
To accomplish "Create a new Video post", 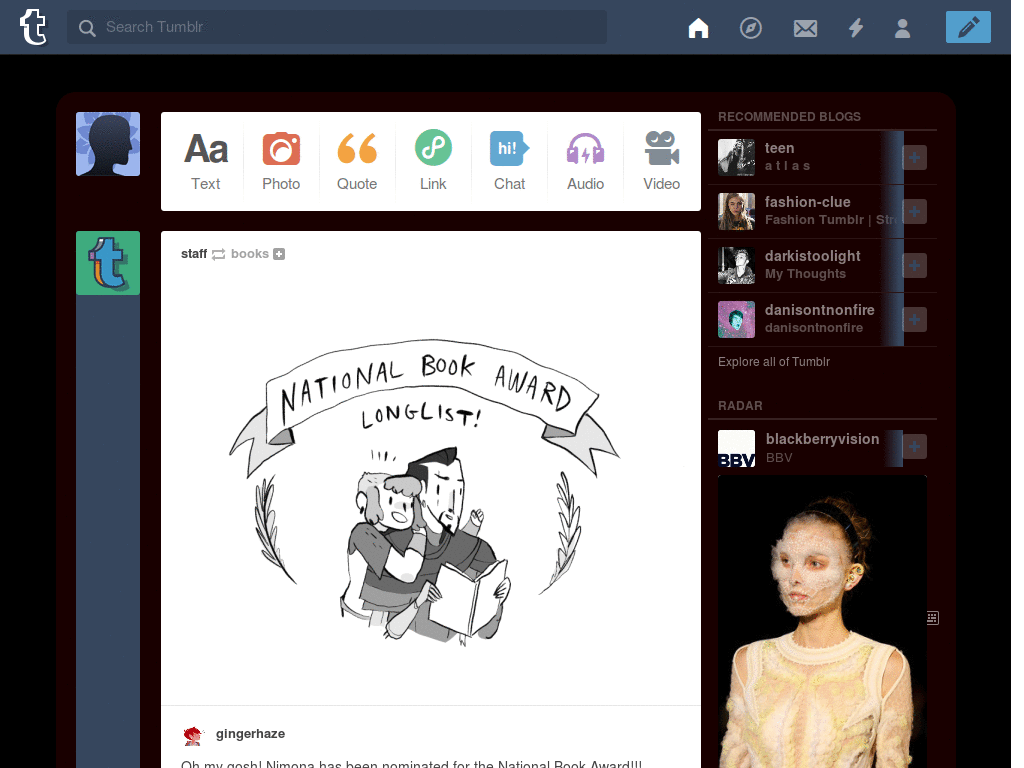I will click(662, 161).
